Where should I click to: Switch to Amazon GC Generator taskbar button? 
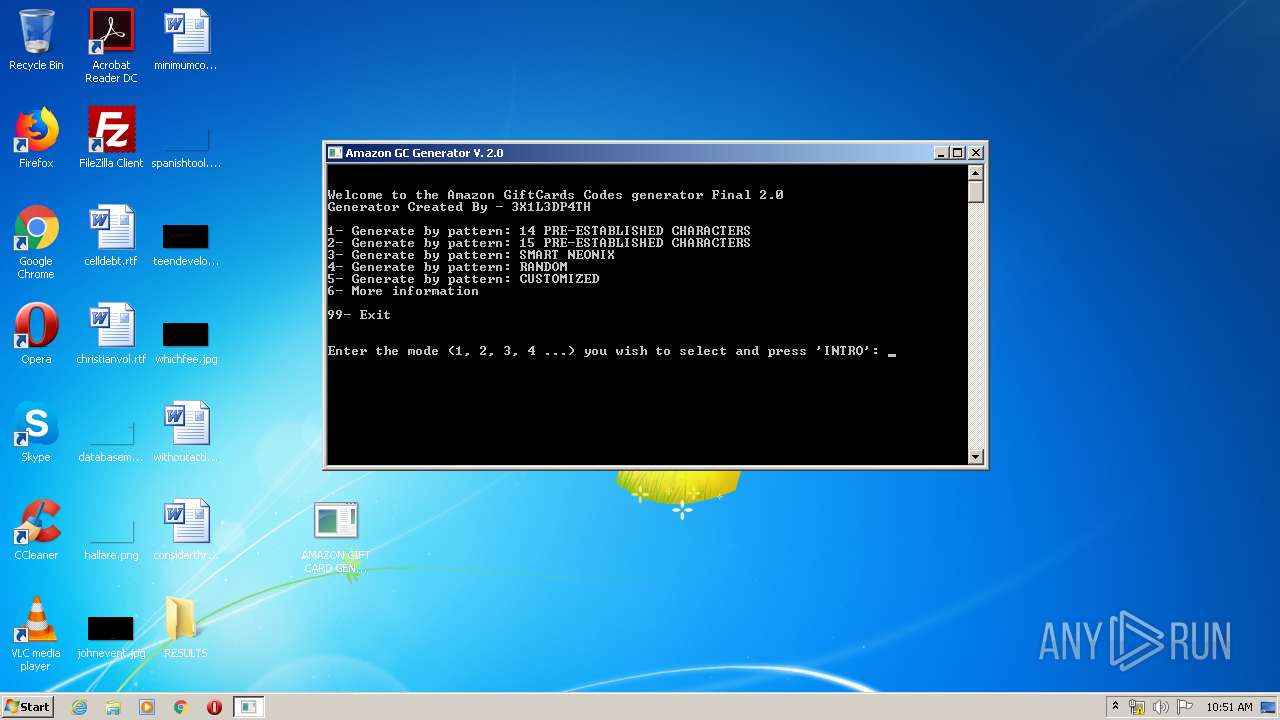tap(249, 707)
